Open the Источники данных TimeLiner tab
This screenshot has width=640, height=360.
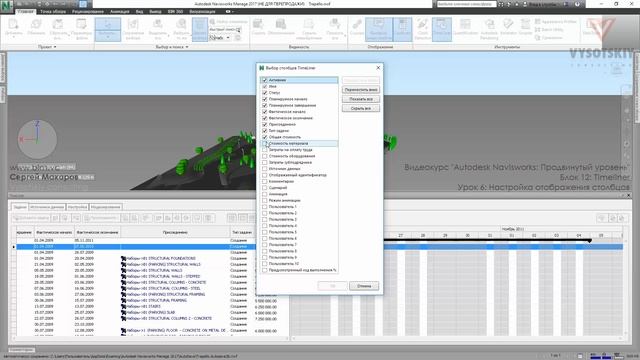click(47, 207)
